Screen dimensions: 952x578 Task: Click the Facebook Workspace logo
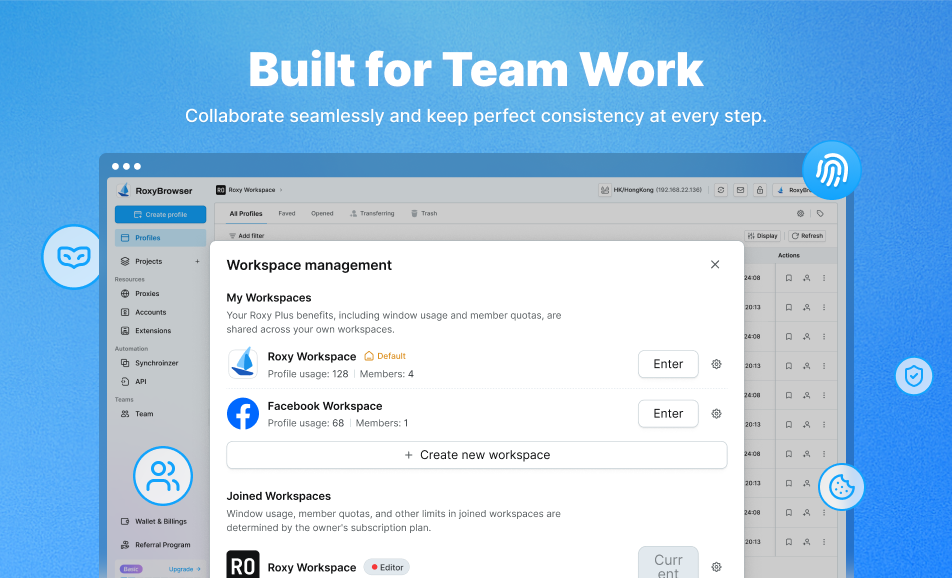(243, 413)
